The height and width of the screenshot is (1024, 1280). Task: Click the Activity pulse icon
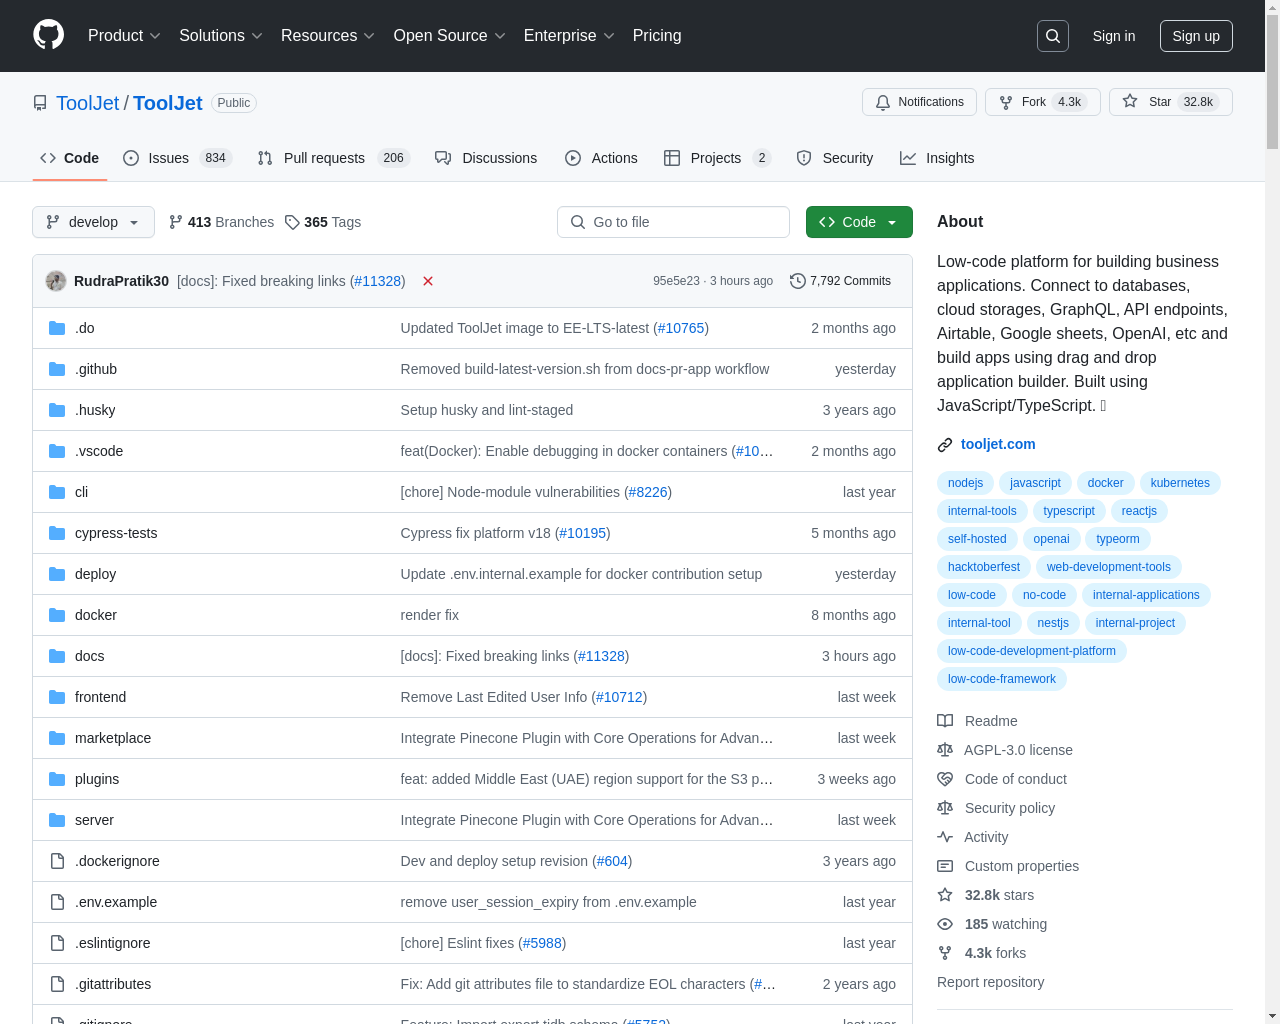(x=945, y=837)
